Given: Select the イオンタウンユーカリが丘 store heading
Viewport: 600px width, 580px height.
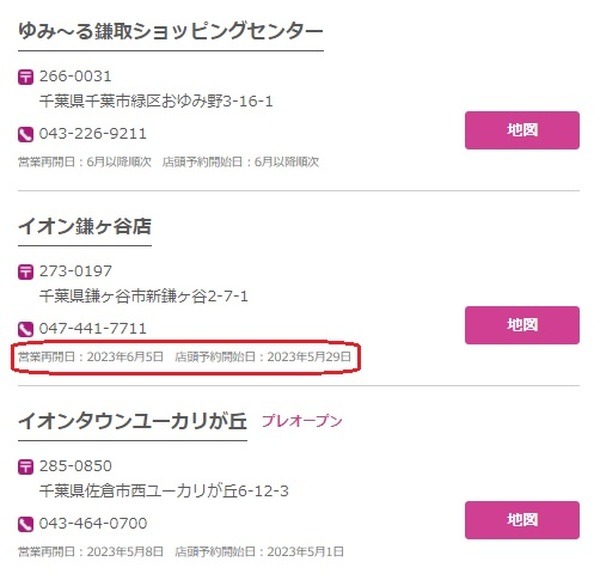Looking at the screenshot, I should pos(132,421).
